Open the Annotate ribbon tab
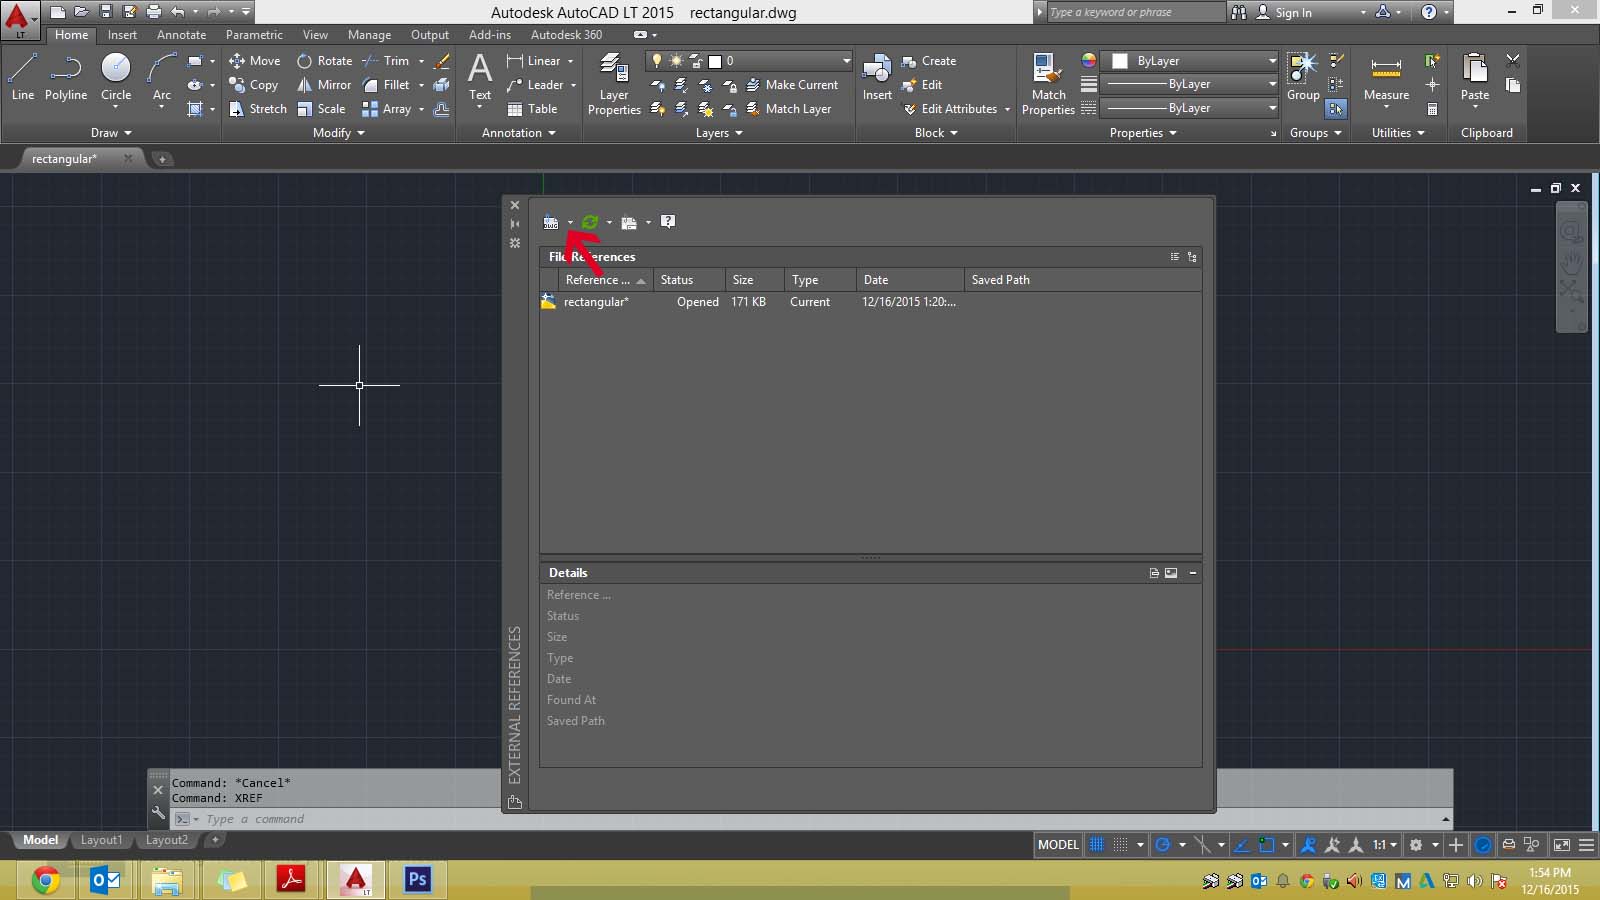Viewport: 1600px width, 900px height. coord(181,35)
